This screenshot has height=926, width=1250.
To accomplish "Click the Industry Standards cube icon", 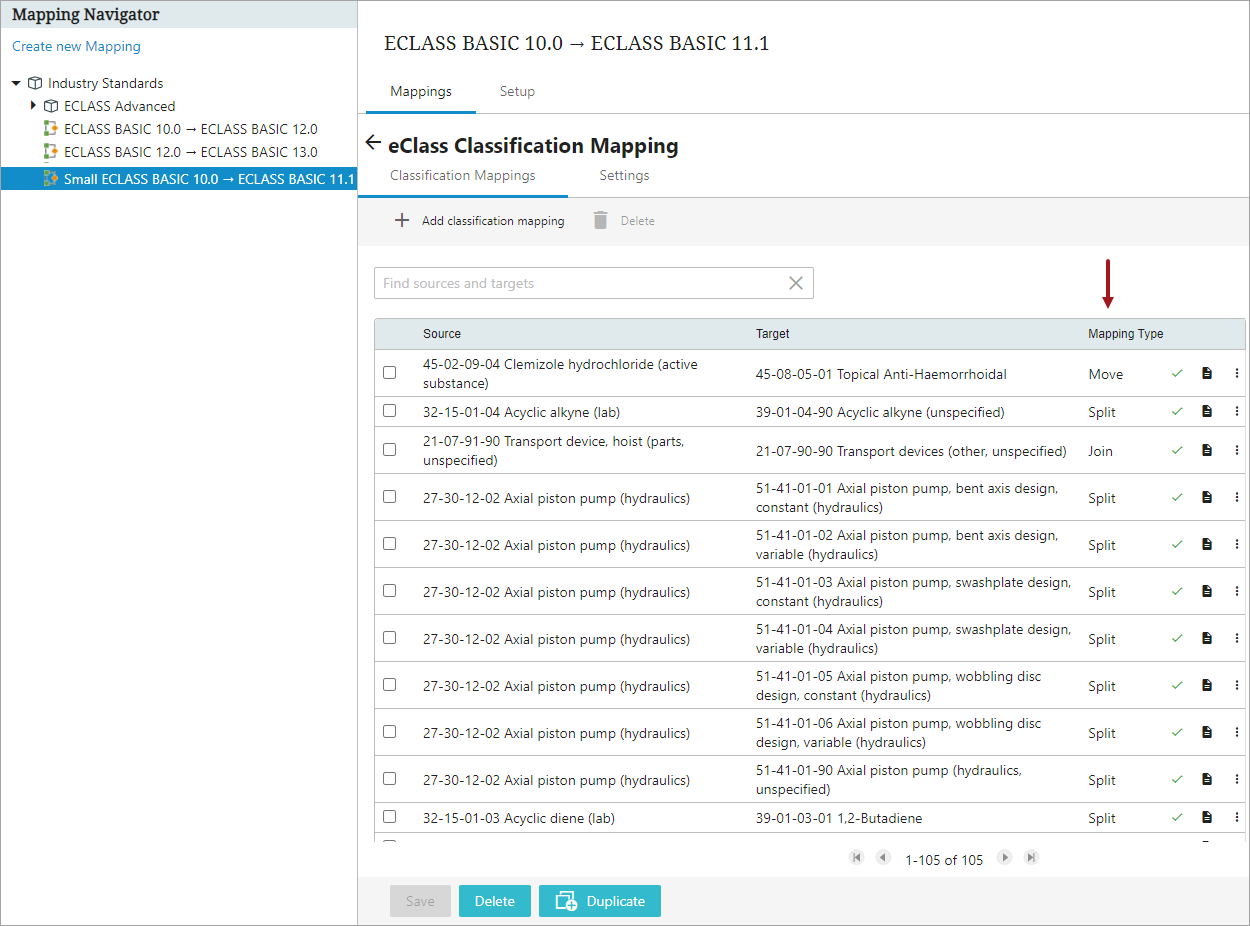I will pyautogui.click(x=35, y=83).
